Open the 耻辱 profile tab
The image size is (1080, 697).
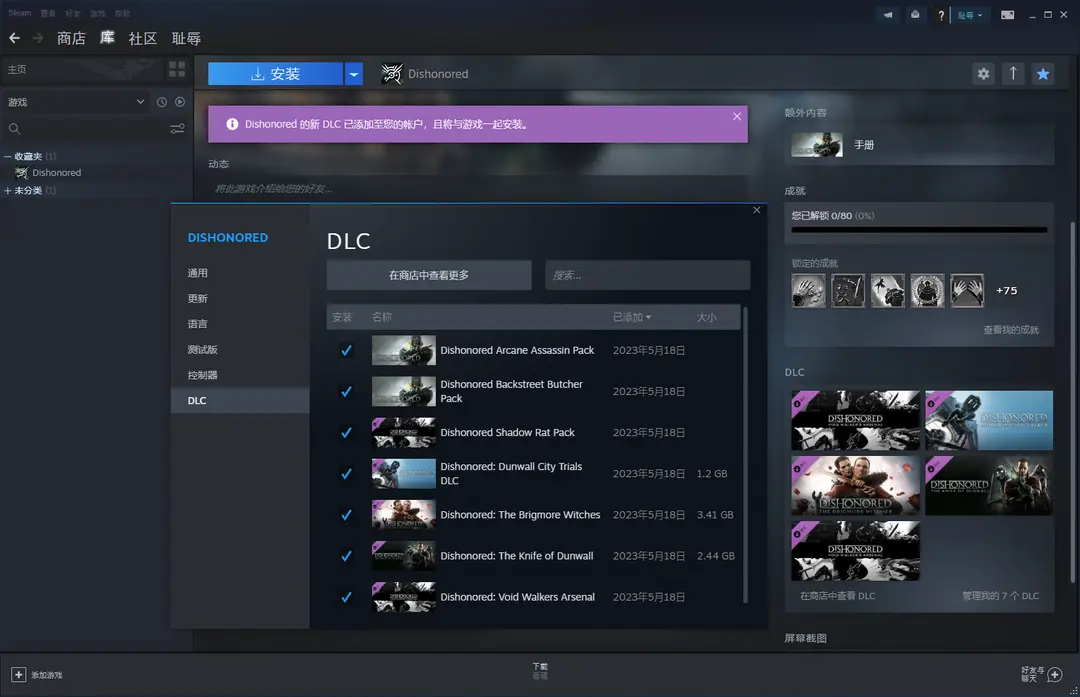[186, 39]
